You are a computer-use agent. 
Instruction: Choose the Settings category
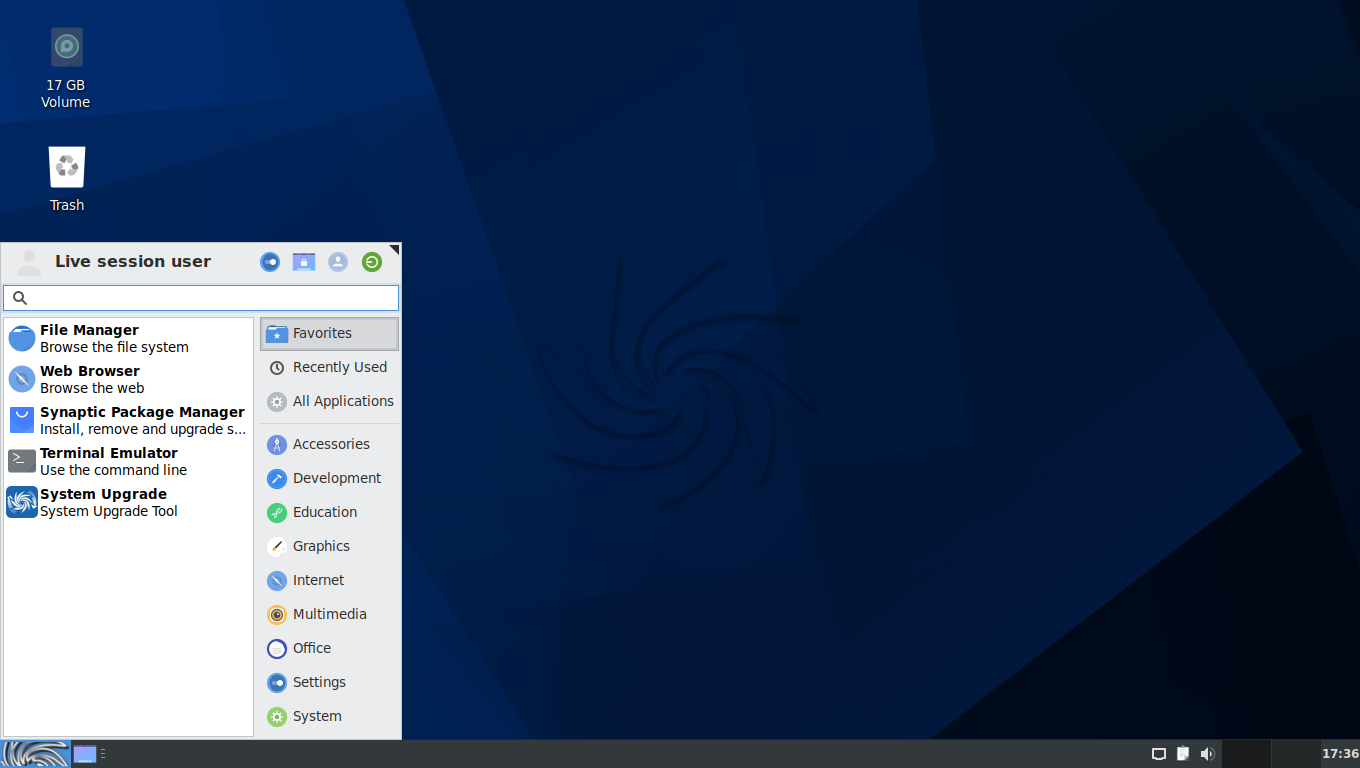click(329, 682)
